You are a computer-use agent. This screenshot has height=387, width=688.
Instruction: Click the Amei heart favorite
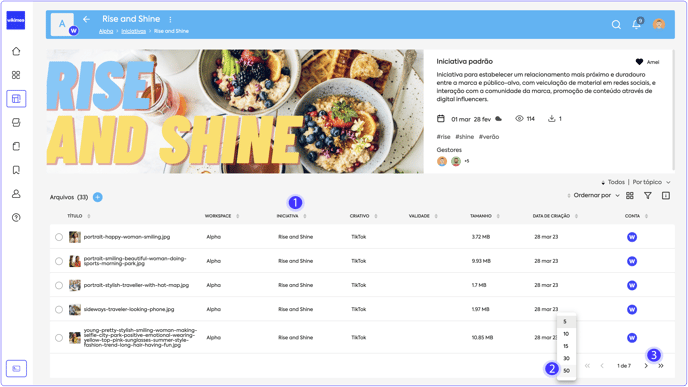pos(647,62)
